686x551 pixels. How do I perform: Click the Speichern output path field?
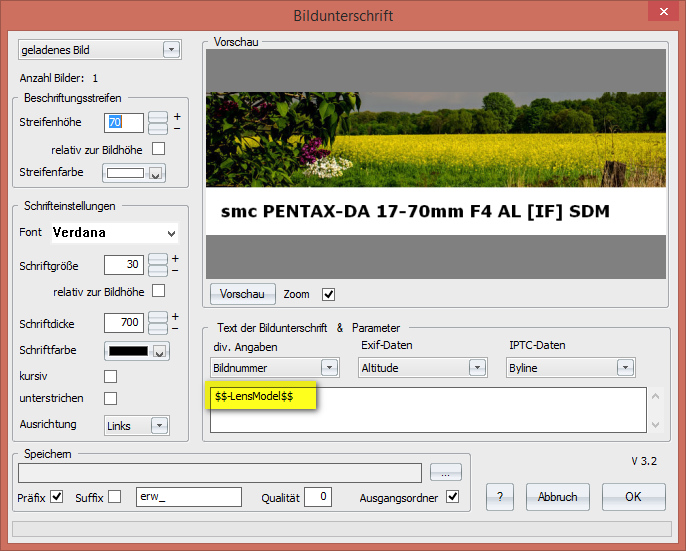coord(220,473)
